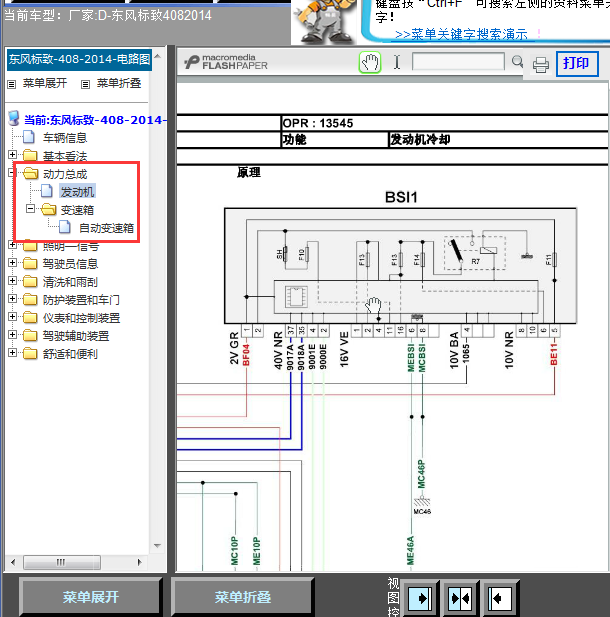
Task: Click the FlashPaper search text field
Action: point(458,62)
